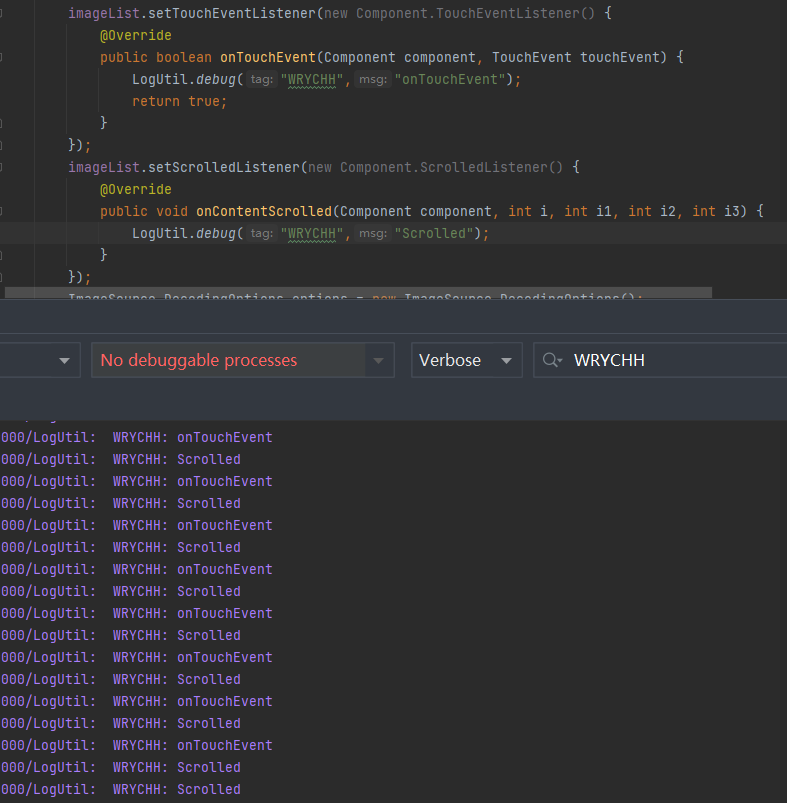Click the "onTouchEvent" string literal in code
This screenshot has width=787, height=803.
(x=450, y=79)
